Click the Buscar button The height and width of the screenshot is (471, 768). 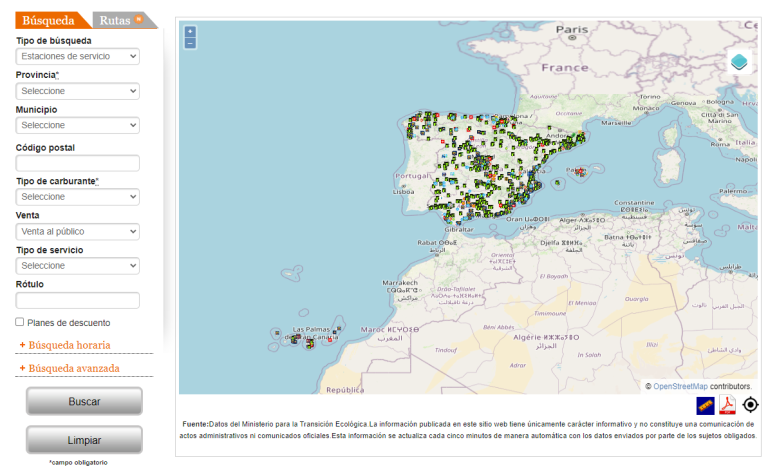[x=84, y=401]
